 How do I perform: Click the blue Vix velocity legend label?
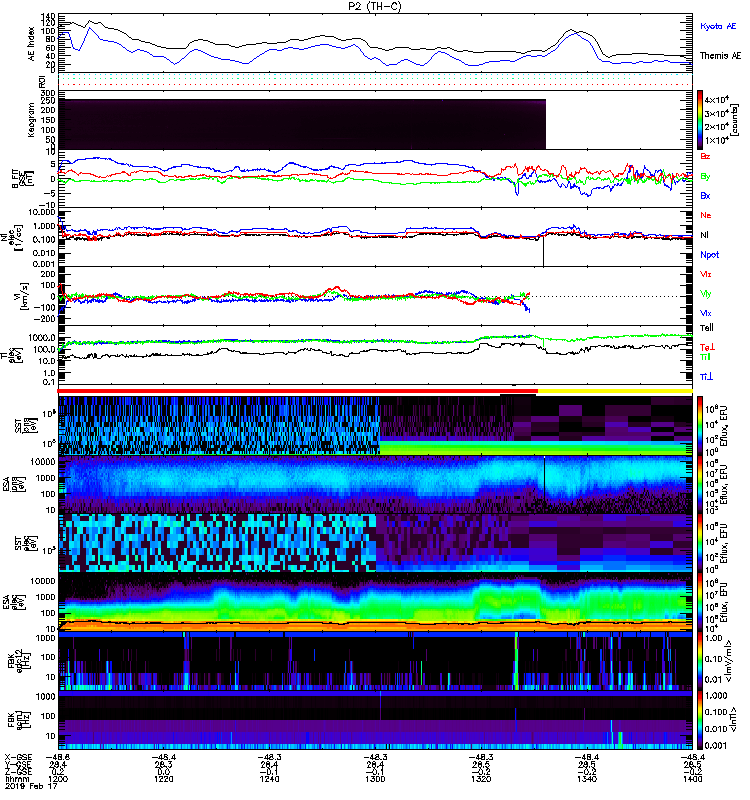706,313
